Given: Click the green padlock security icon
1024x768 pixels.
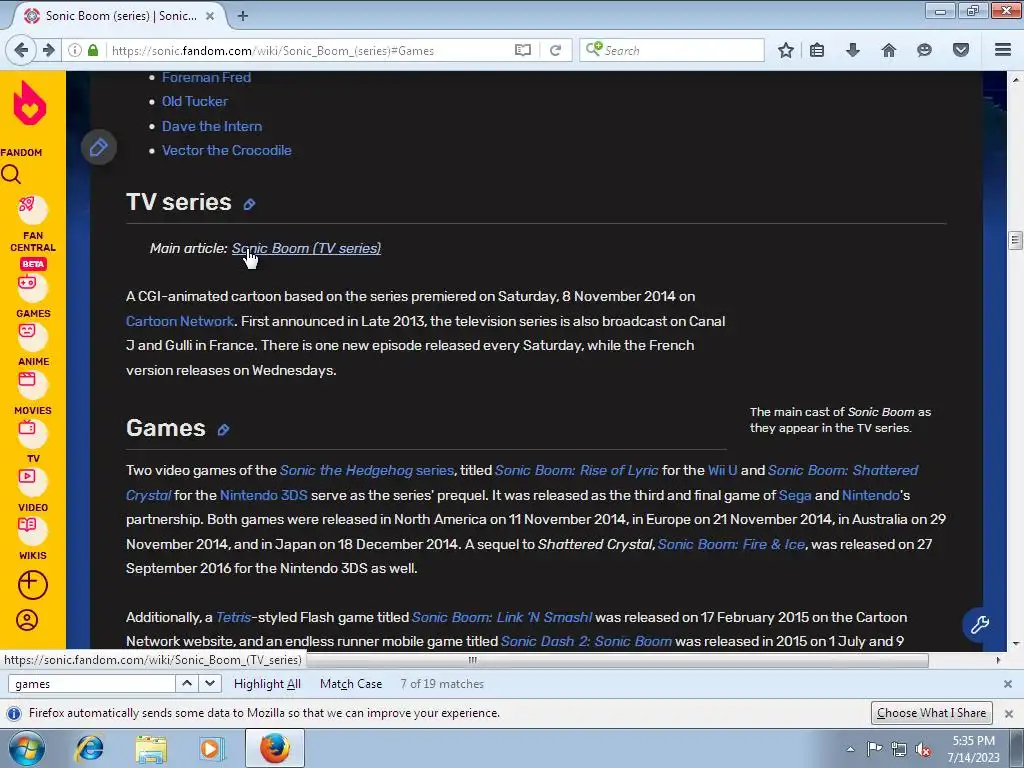Looking at the screenshot, I should pyautogui.click(x=93, y=50).
